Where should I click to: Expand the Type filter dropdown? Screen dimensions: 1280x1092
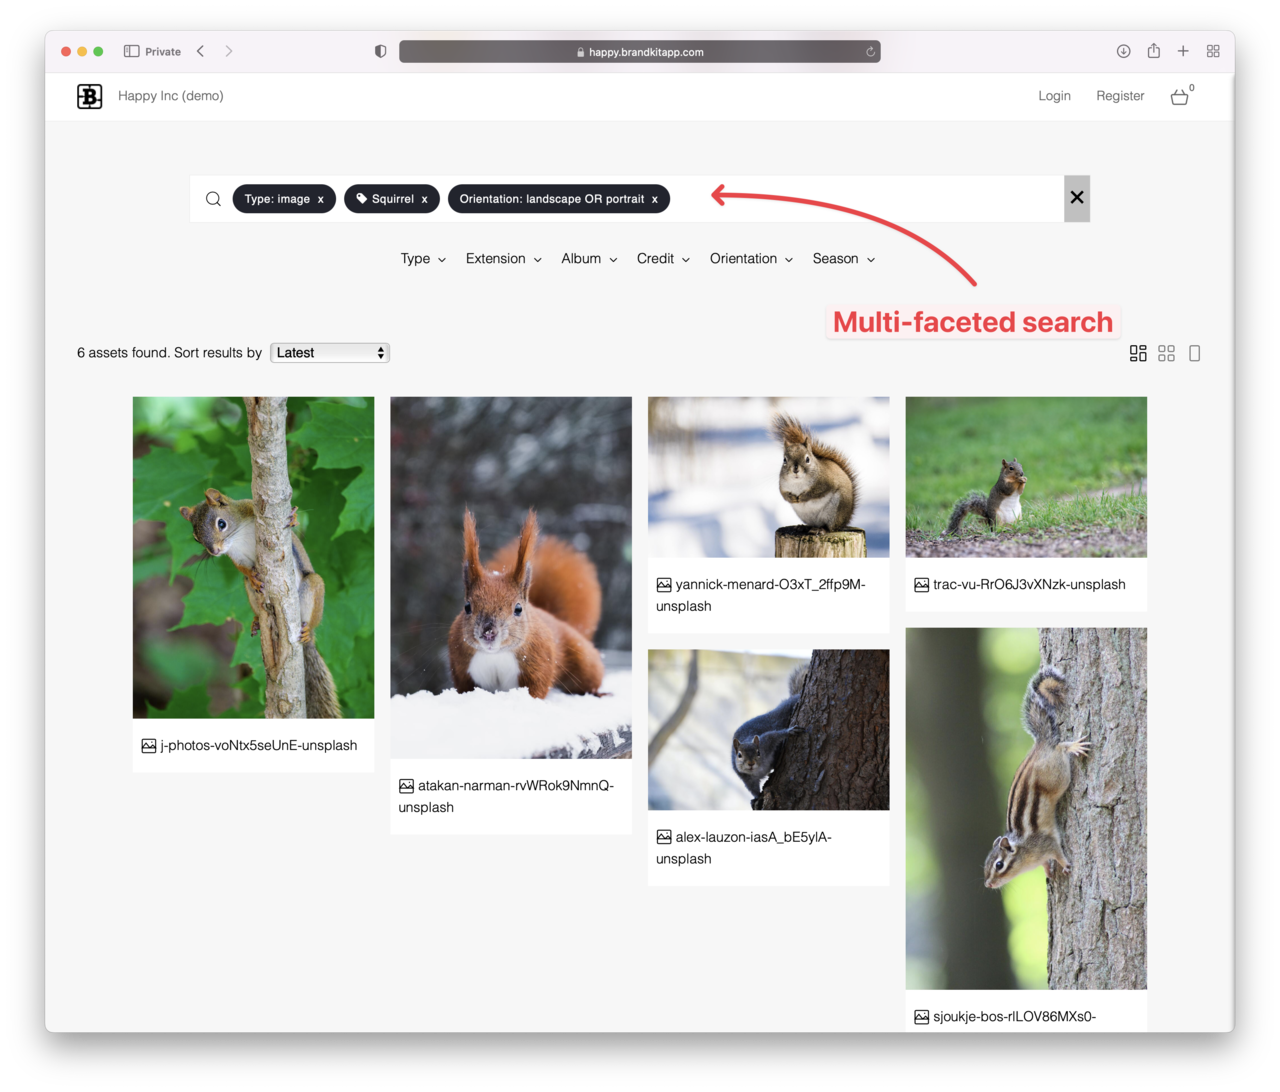click(x=423, y=259)
